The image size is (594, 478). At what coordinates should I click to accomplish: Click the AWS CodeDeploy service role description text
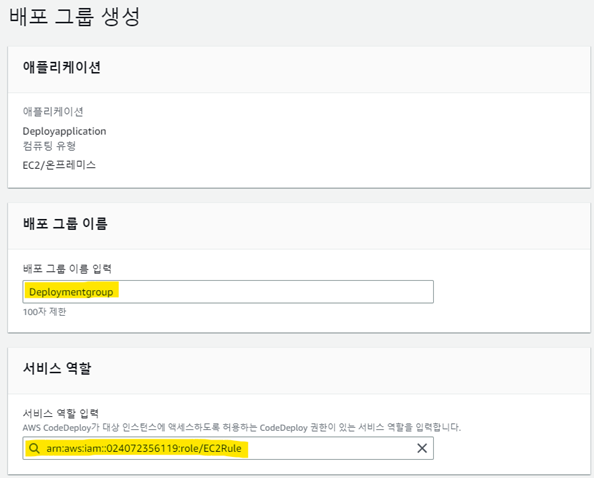(x=242, y=428)
